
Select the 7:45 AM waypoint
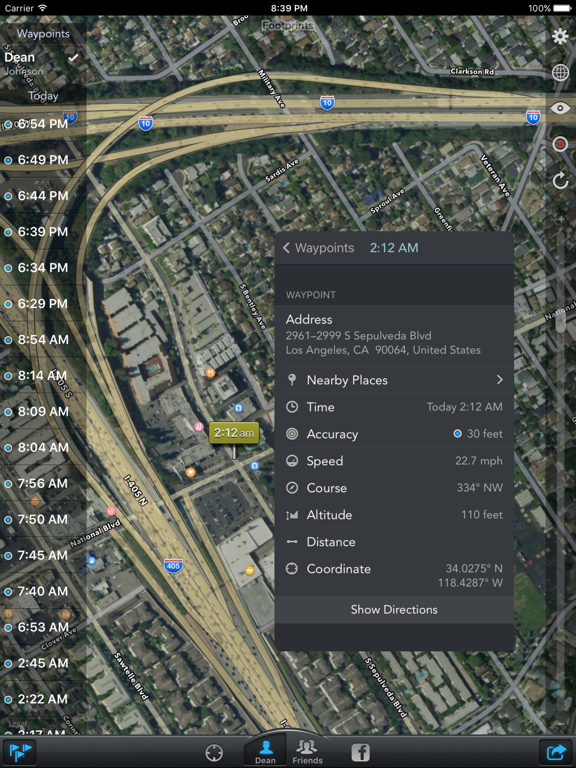43,555
